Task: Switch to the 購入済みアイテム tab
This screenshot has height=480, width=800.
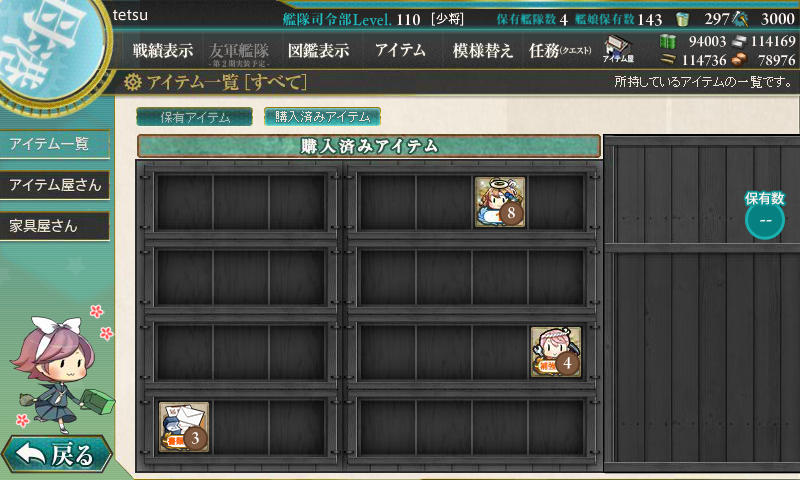Action: (x=322, y=116)
